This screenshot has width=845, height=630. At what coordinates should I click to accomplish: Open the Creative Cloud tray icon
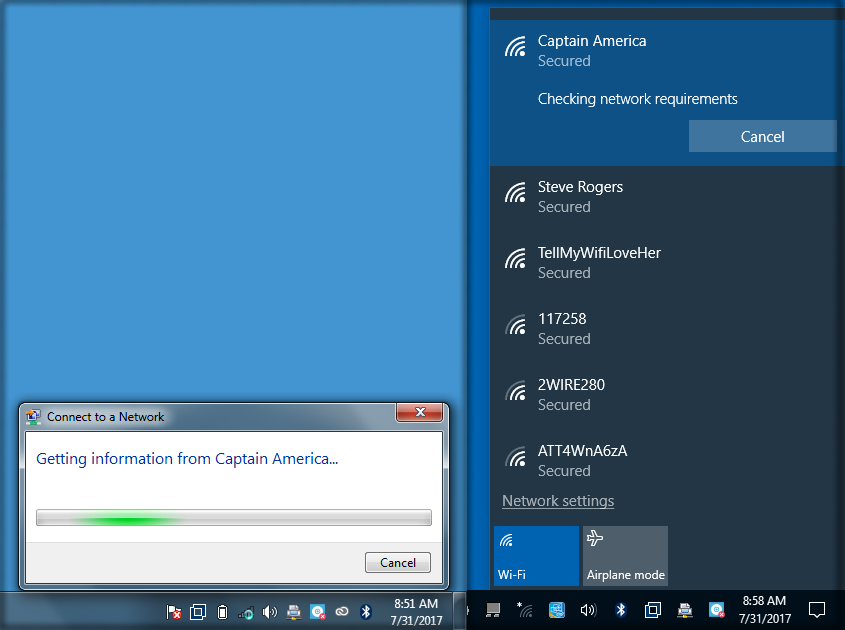pyautogui.click(x=342, y=612)
